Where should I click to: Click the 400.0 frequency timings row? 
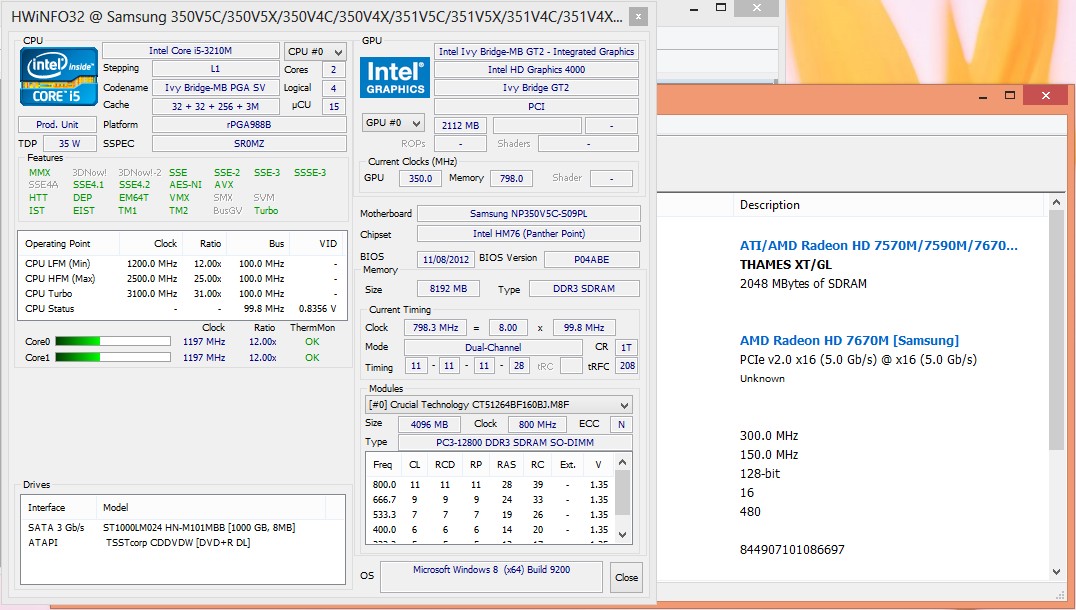pyautogui.click(x=491, y=530)
